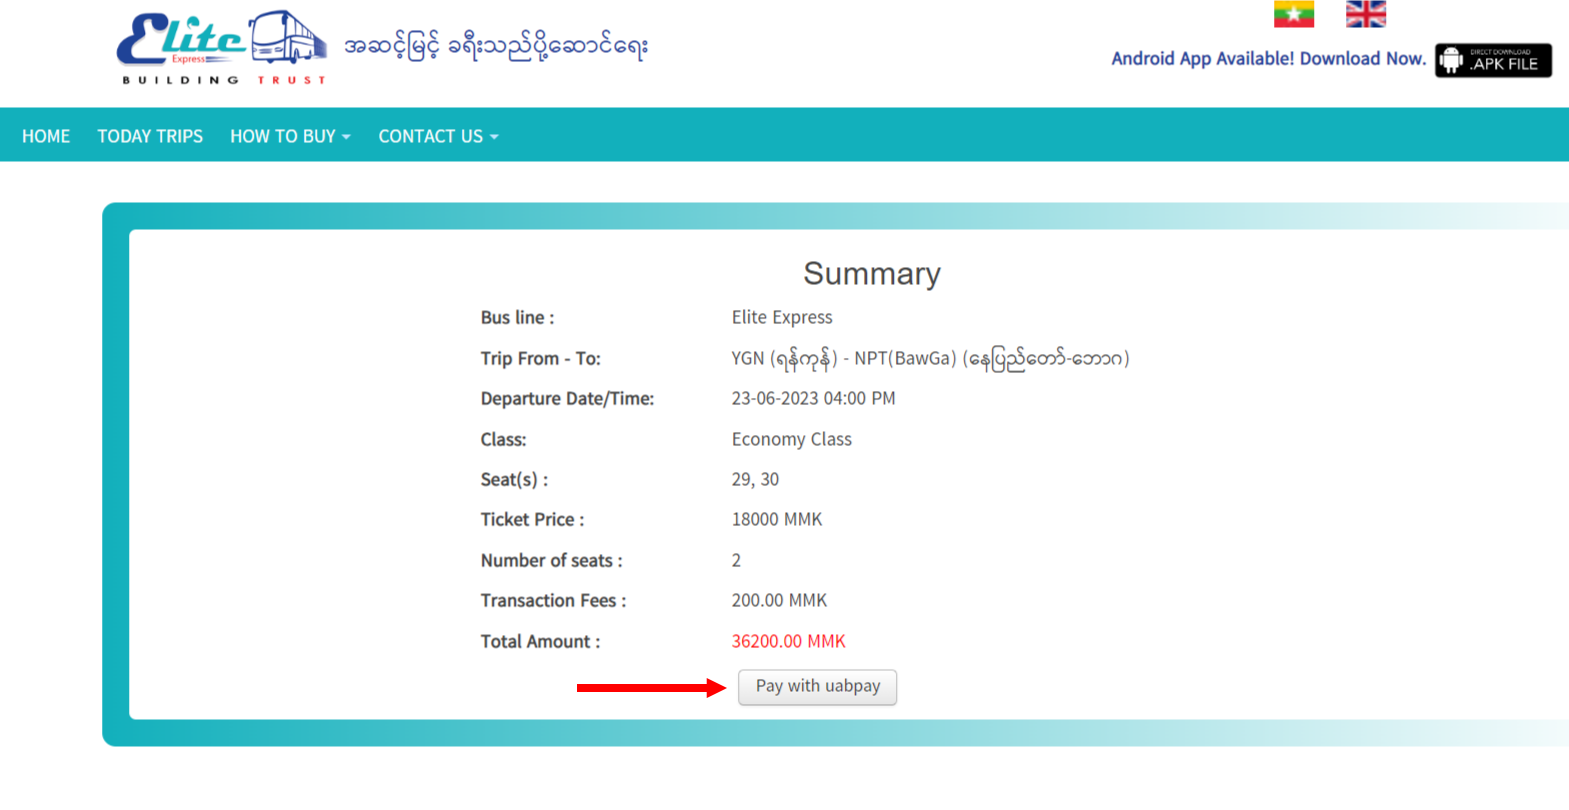Download the .APK FILE
Image resolution: width=1569 pixels, height=810 pixels.
coord(1503,61)
